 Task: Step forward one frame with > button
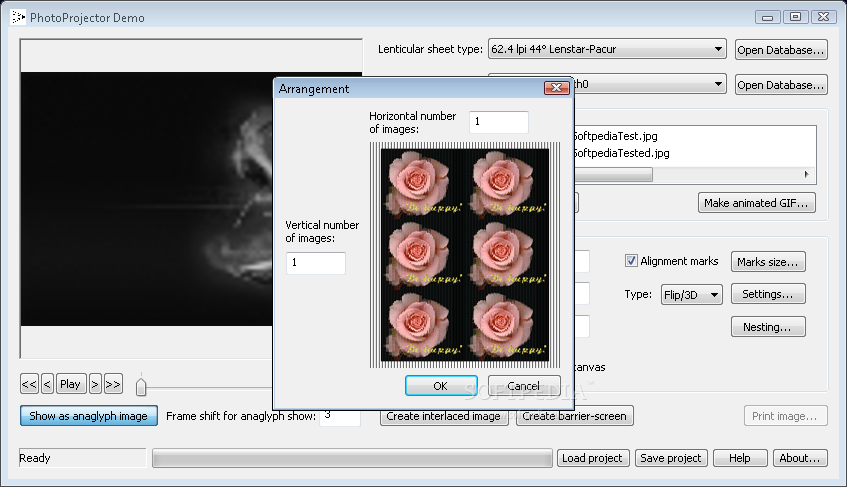coord(95,384)
